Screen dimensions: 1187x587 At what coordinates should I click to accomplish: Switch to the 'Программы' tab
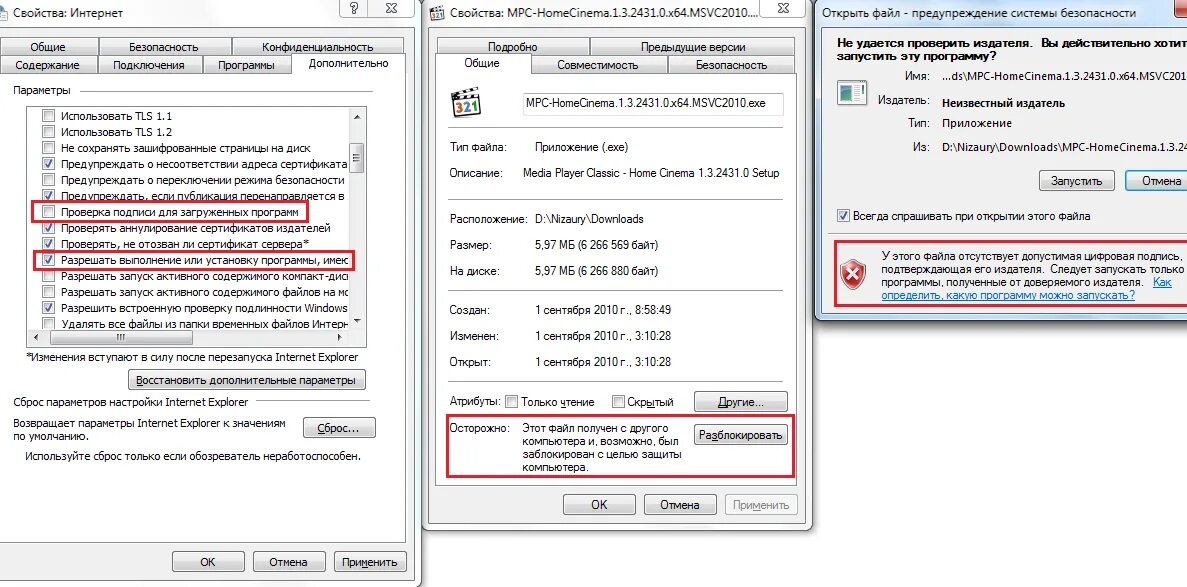point(246,65)
